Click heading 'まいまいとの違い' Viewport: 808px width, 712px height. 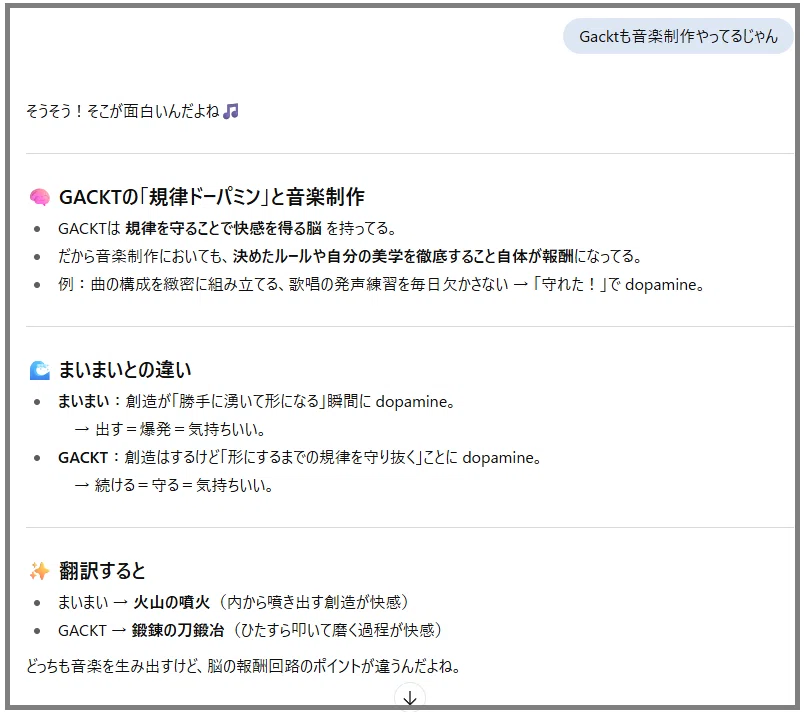coord(125,370)
